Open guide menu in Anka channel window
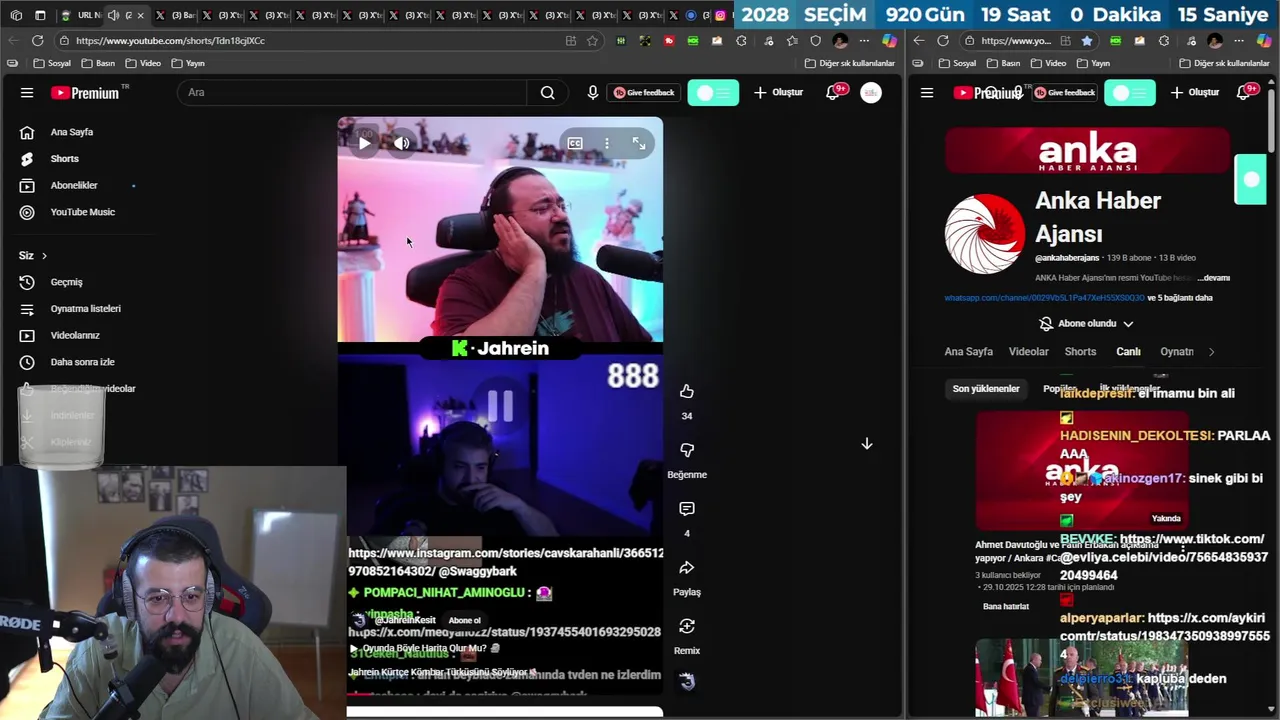The image size is (1280, 720). coord(927,93)
